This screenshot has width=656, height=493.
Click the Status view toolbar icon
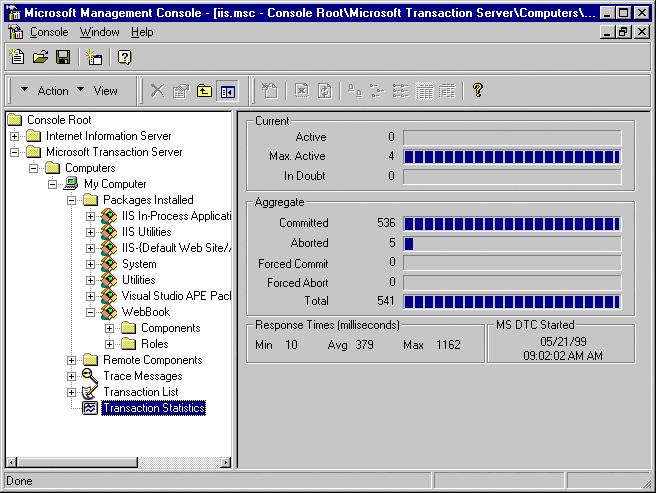447,90
